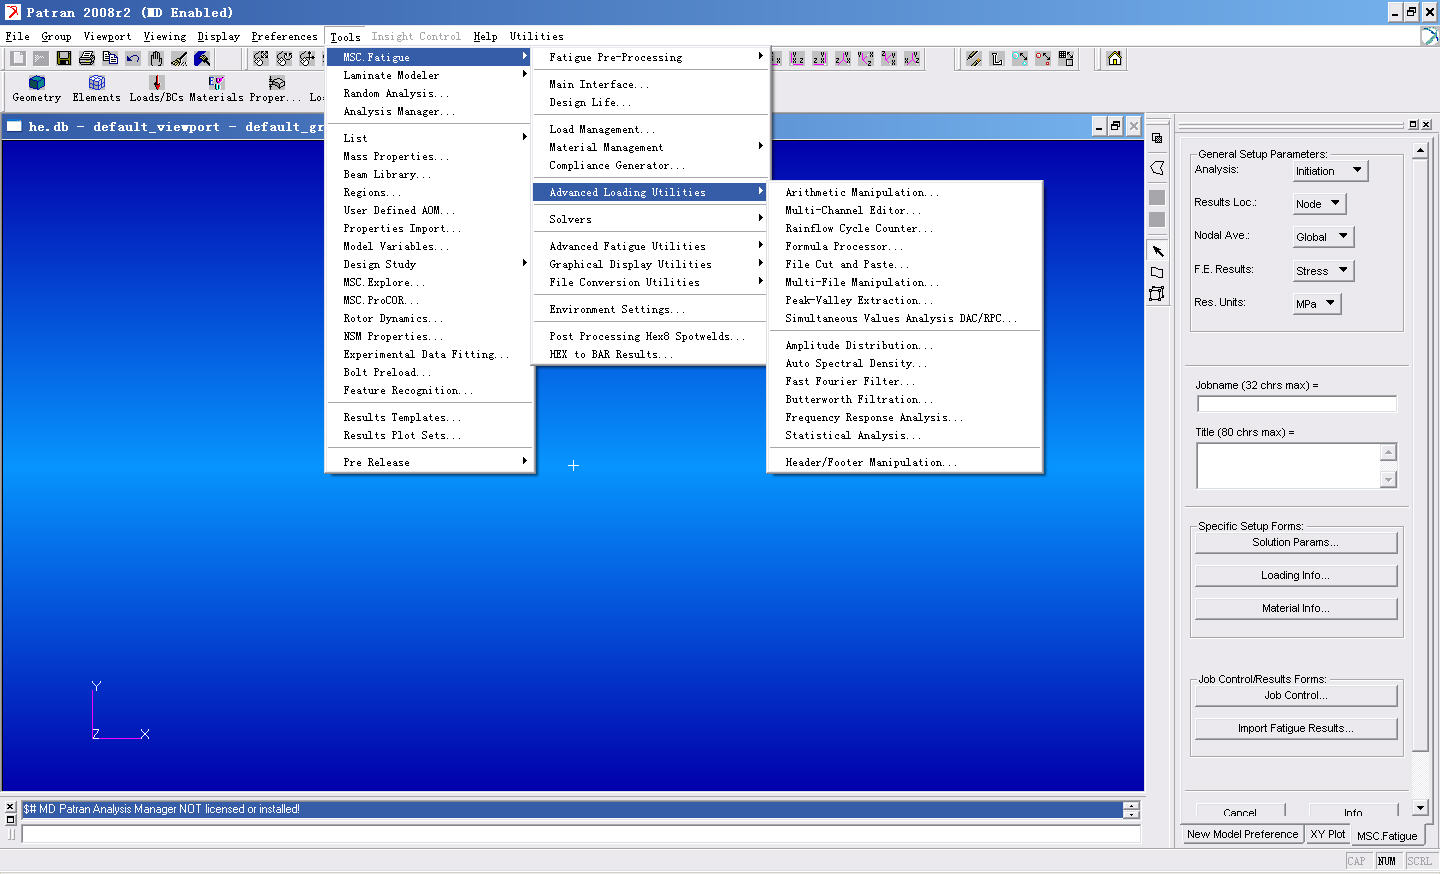Click the File New toolbar icon

point(18,59)
